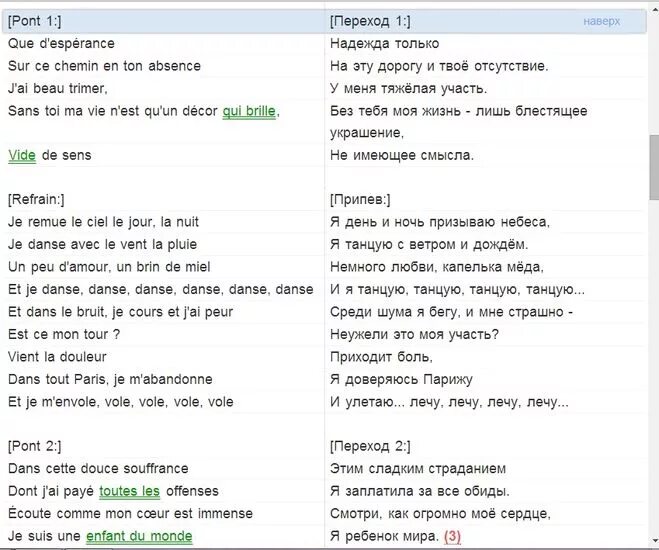Click the line 'Смотри, как огромно моё сердце,'
The height and width of the screenshot is (550, 659).
440,513
